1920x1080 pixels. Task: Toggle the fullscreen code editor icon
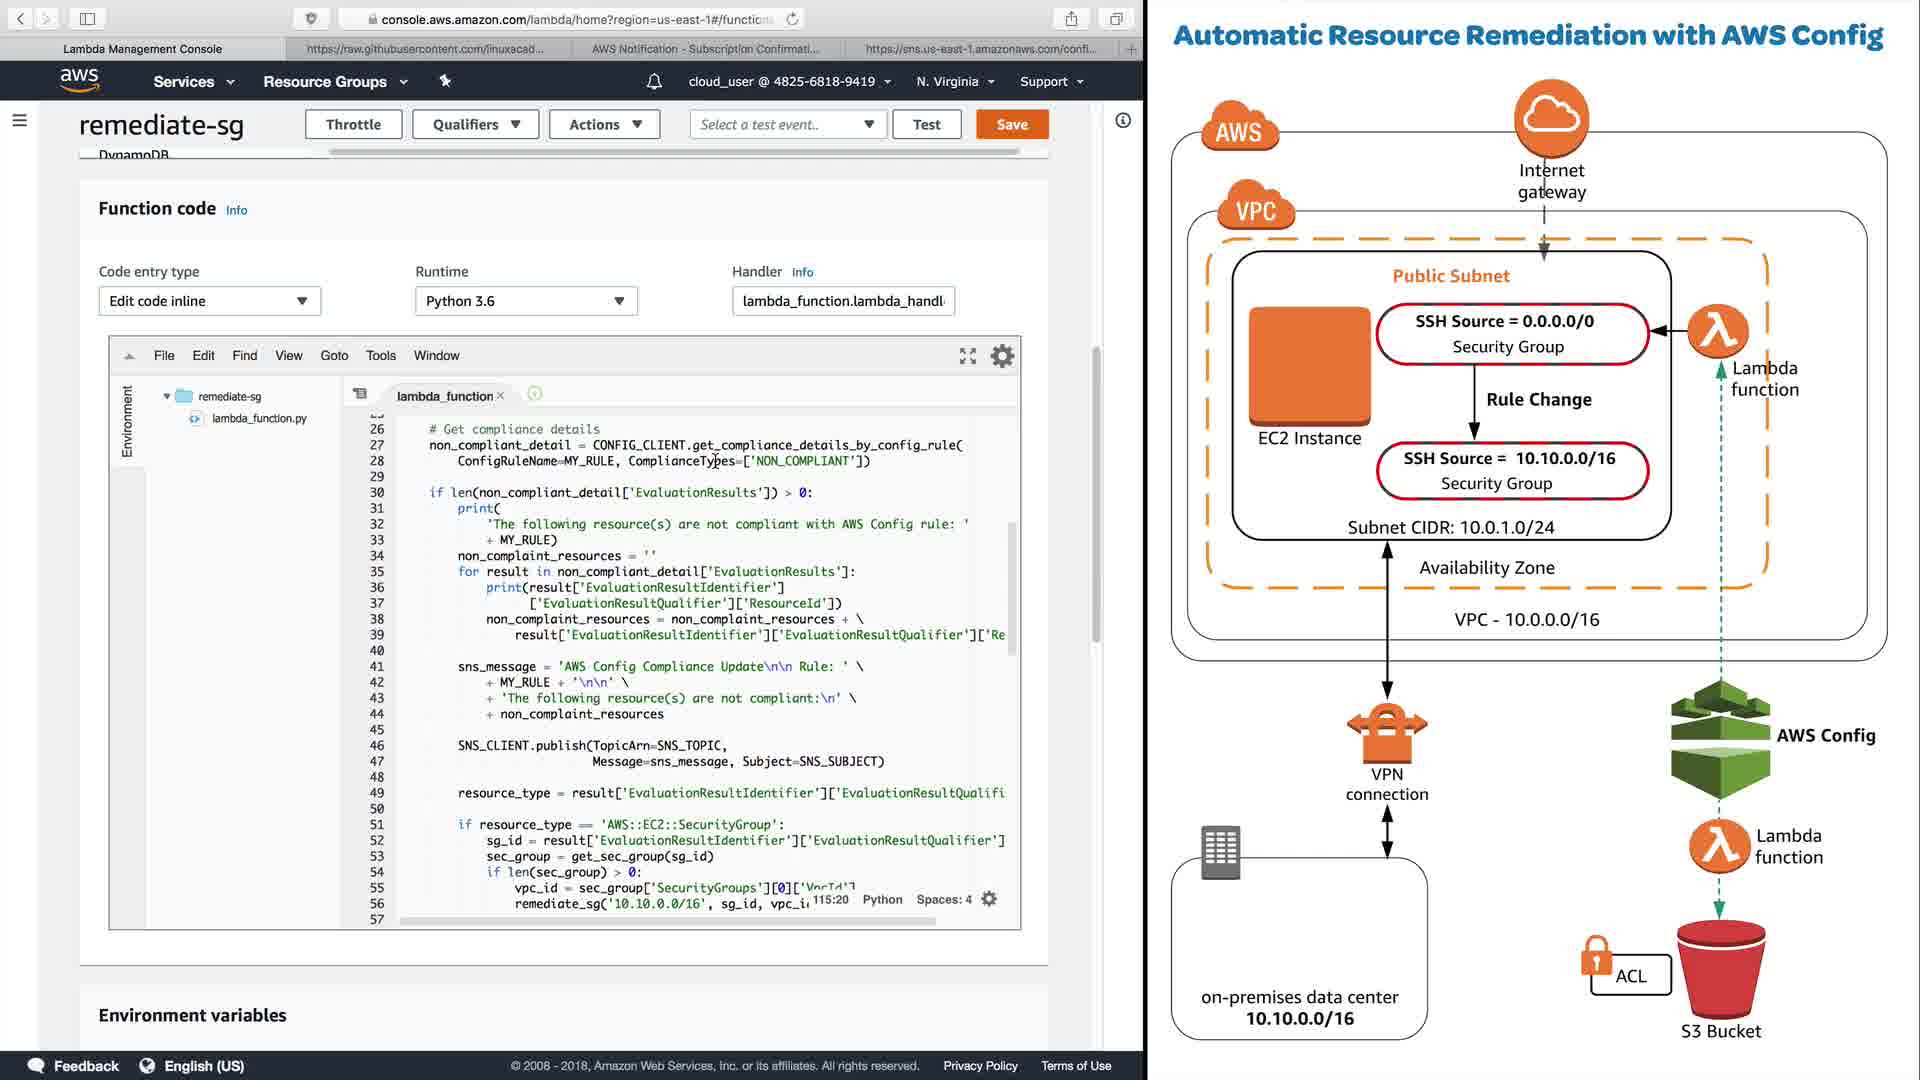pyautogui.click(x=967, y=356)
